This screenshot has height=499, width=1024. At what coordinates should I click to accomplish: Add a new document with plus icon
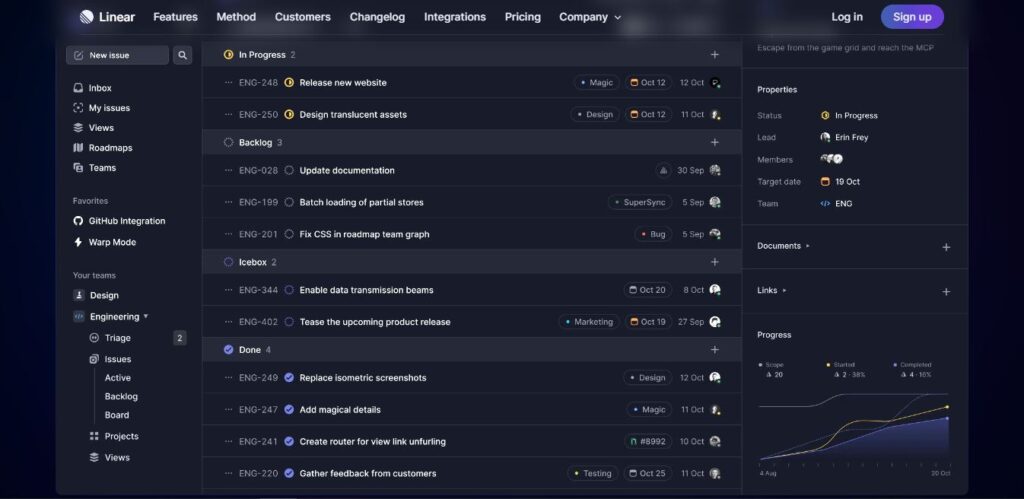point(946,247)
